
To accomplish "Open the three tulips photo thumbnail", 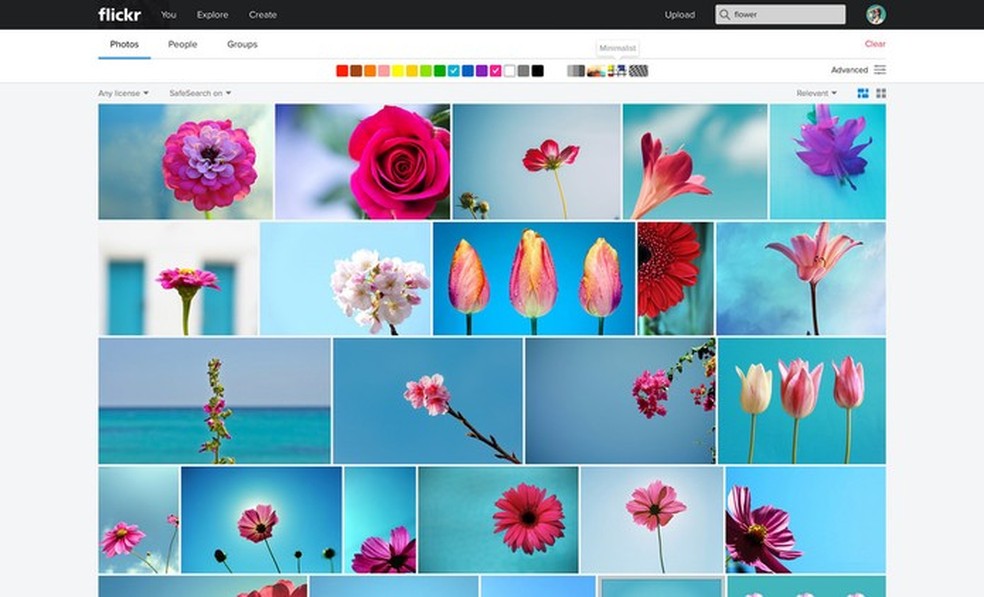I will pyautogui.click(x=534, y=278).
